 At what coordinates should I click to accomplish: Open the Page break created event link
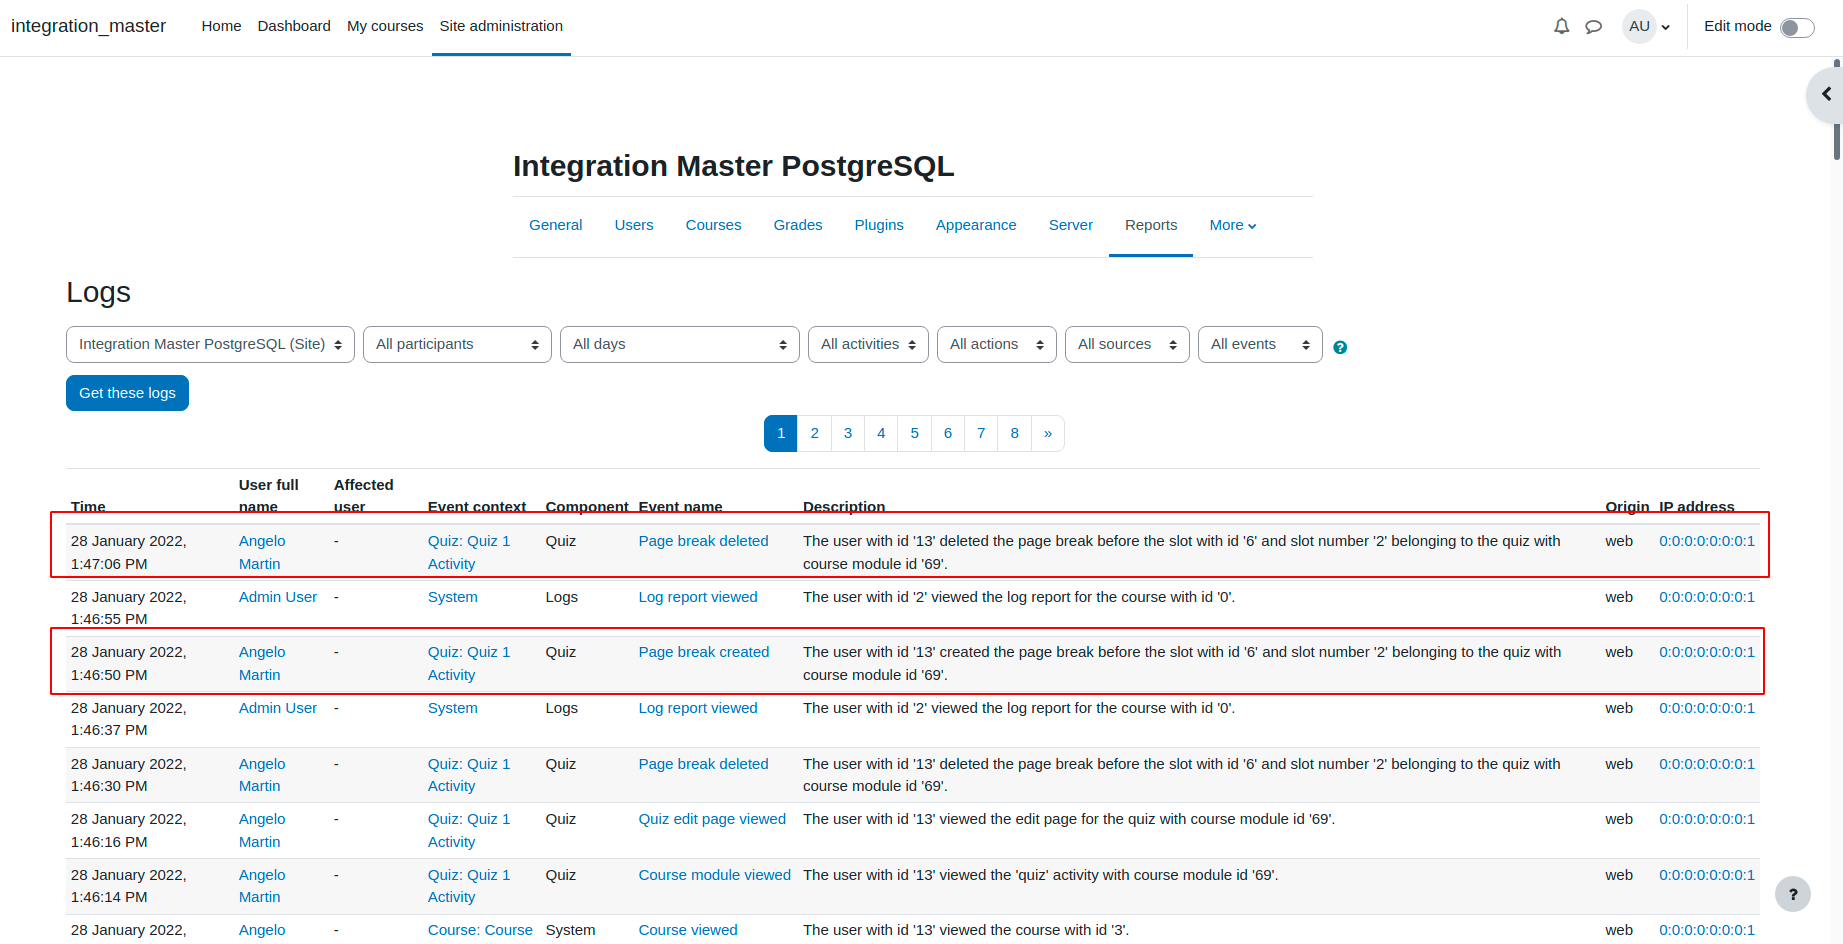704,652
